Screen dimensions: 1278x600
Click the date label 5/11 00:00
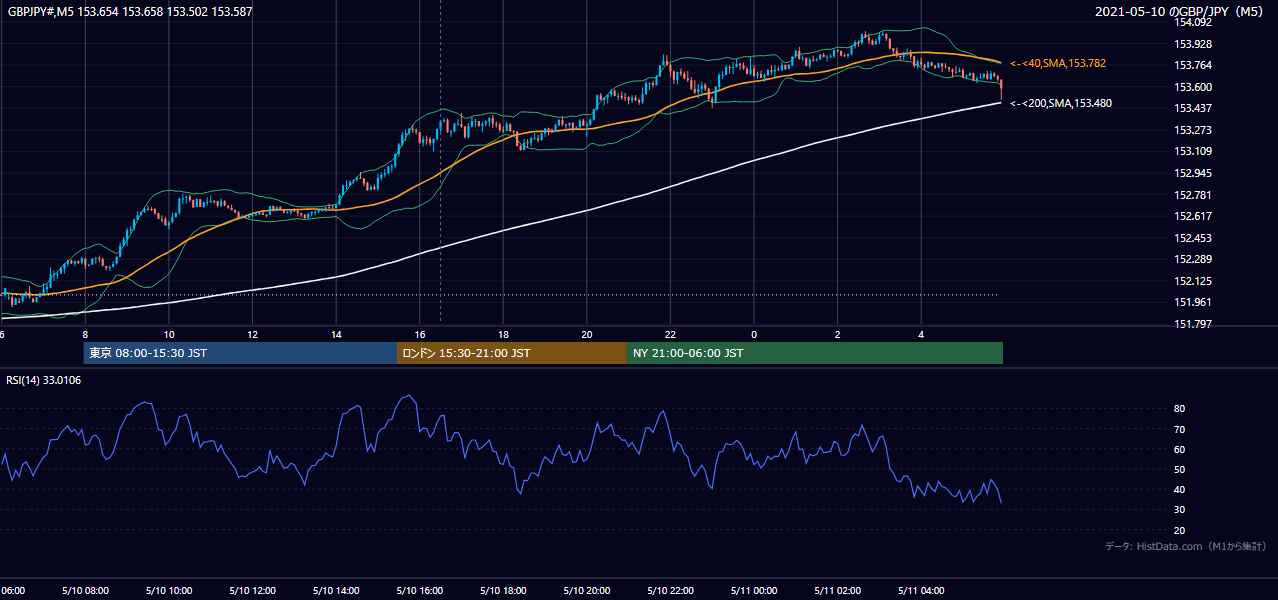pyautogui.click(x=753, y=591)
